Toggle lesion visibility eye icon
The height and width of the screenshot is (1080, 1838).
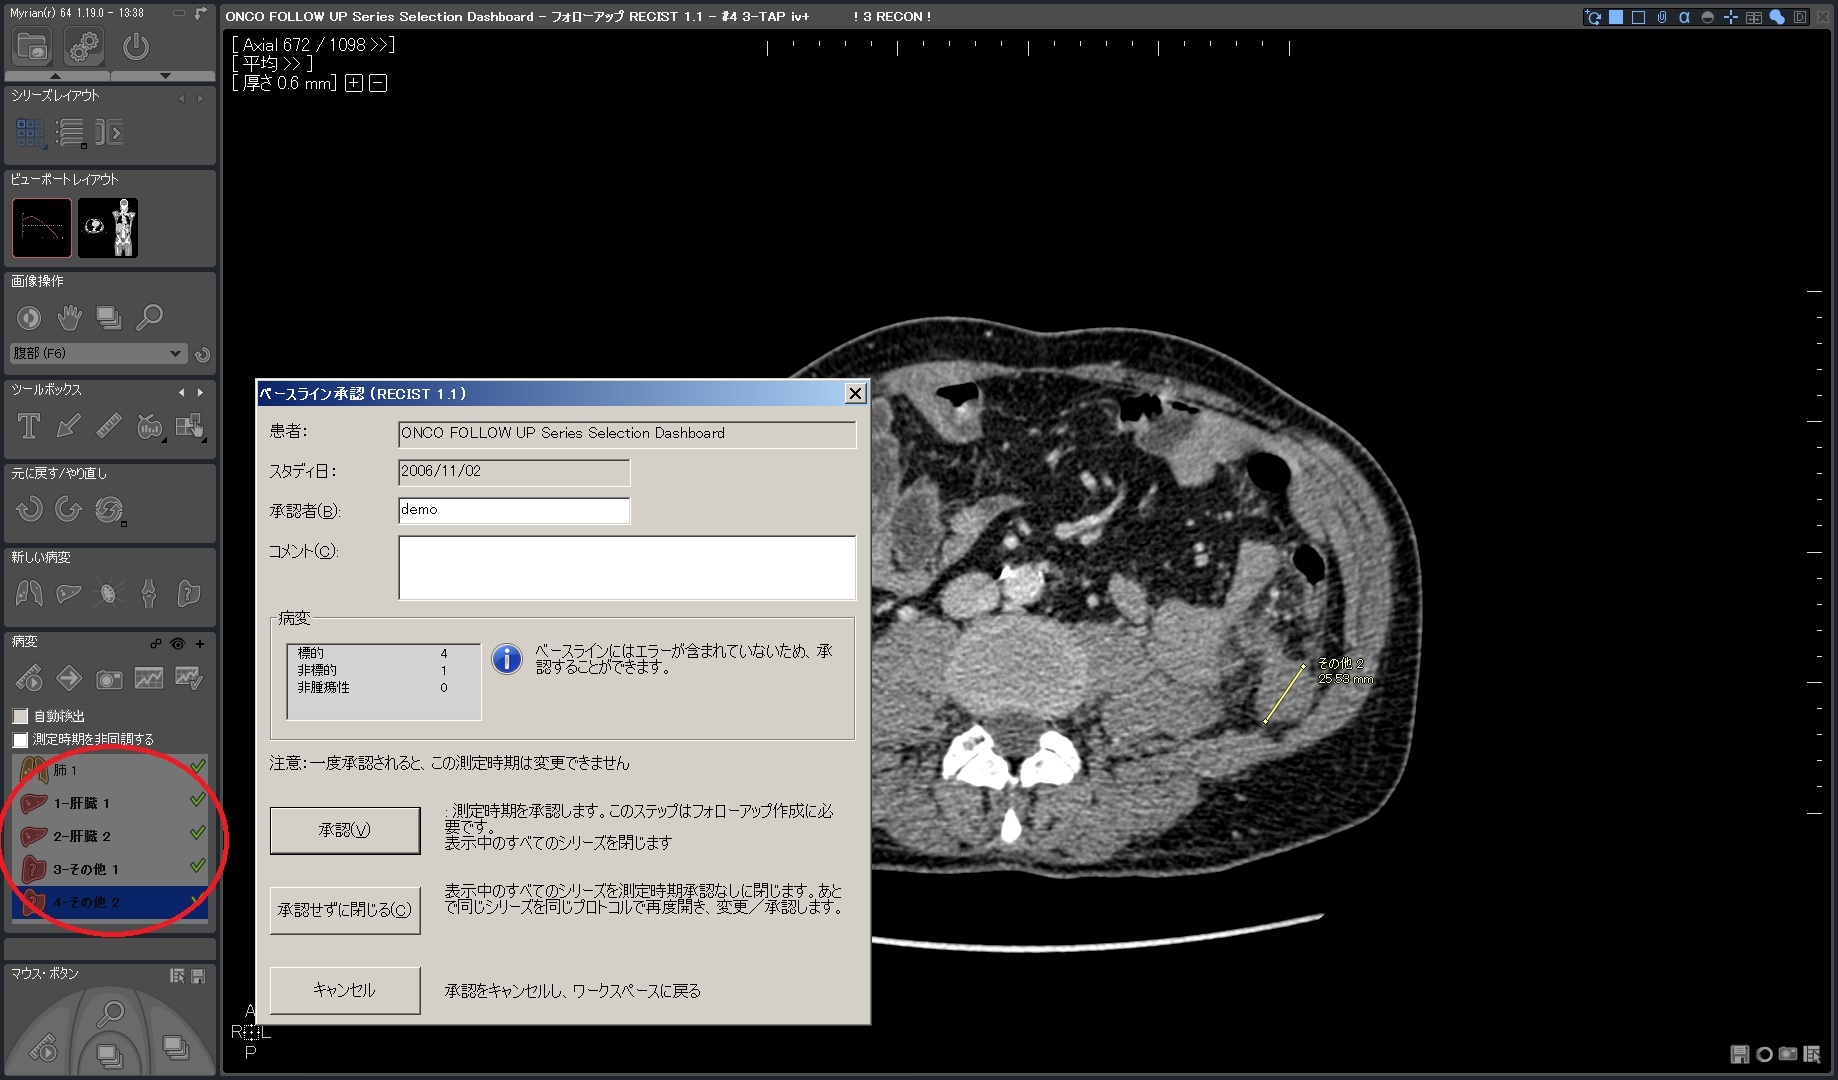(177, 644)
